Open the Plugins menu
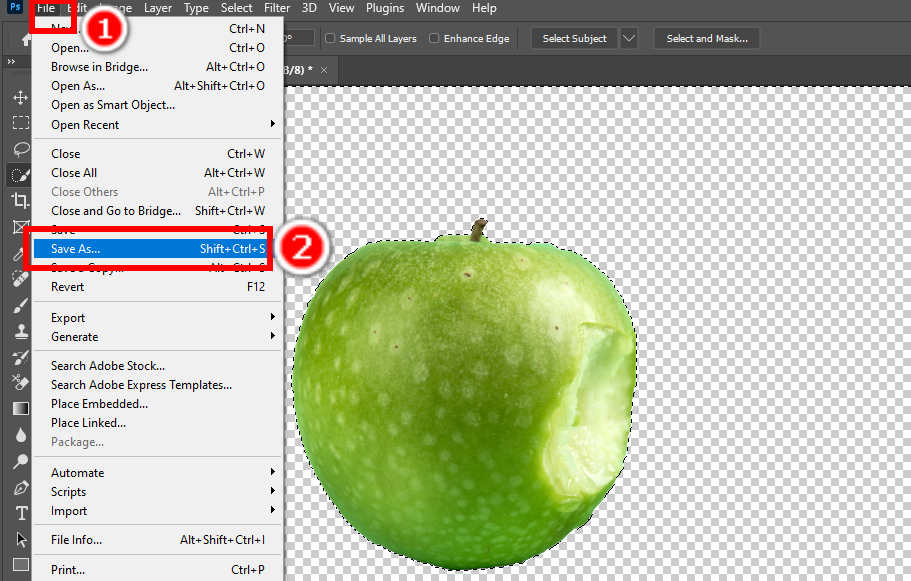 pos(385,8)
